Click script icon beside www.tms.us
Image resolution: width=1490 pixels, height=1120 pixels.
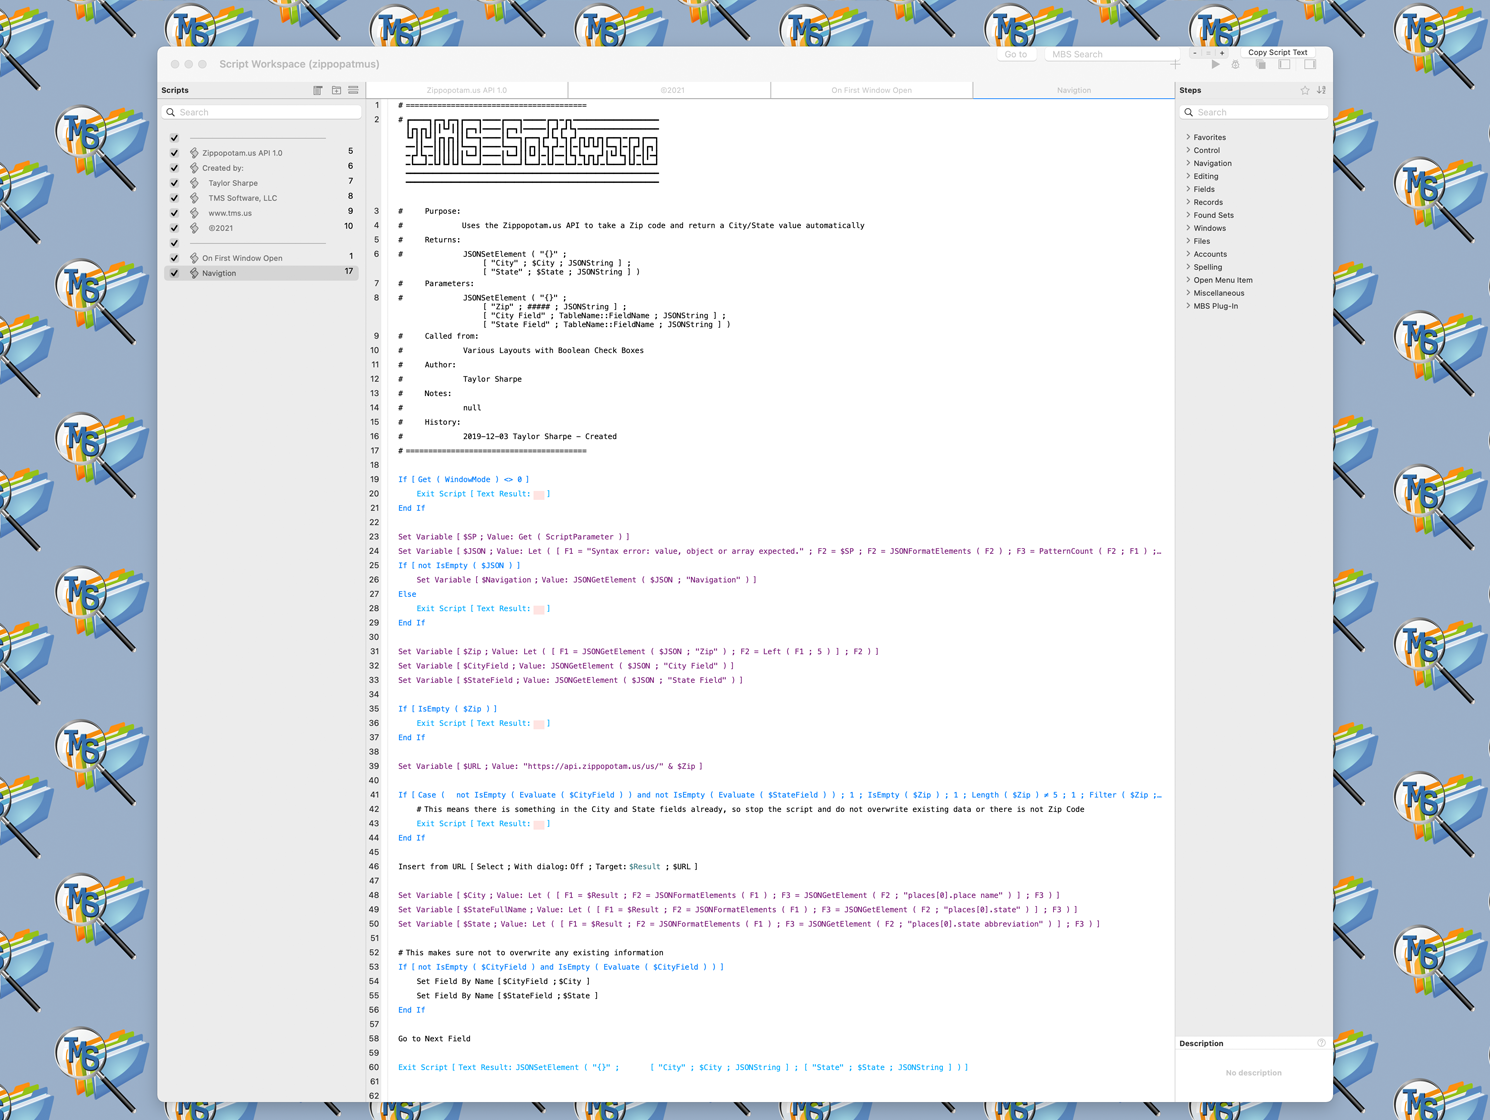pos(194,213)
